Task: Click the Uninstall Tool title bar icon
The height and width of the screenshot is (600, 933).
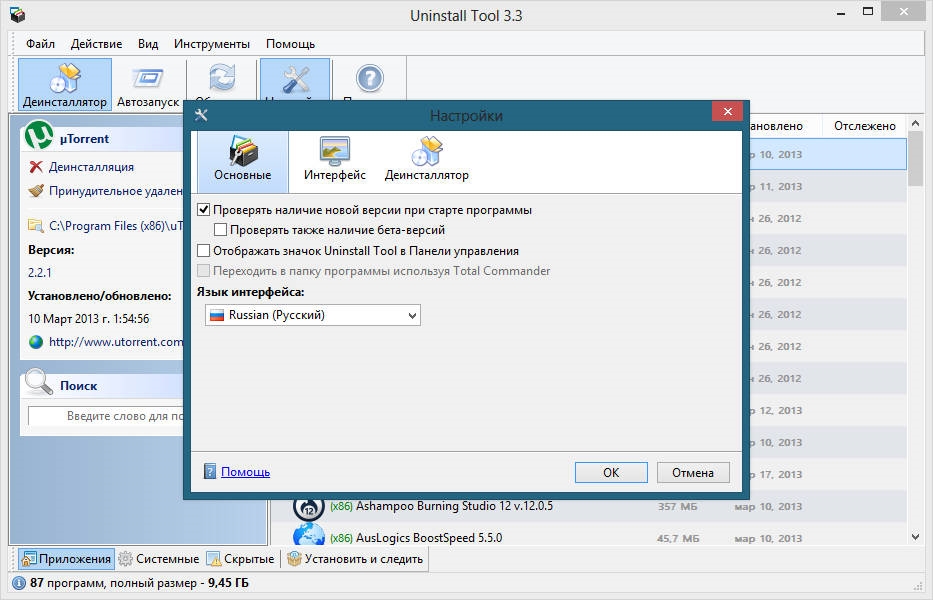Action: pyautogui.click(x=18, y=15)
